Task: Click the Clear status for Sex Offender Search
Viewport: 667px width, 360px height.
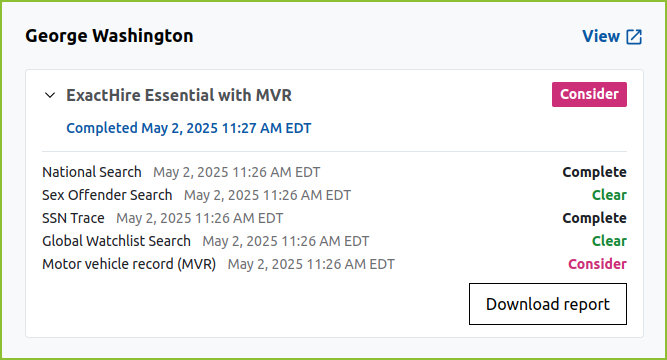Action: pyautogui.click(x=609, y=195)
